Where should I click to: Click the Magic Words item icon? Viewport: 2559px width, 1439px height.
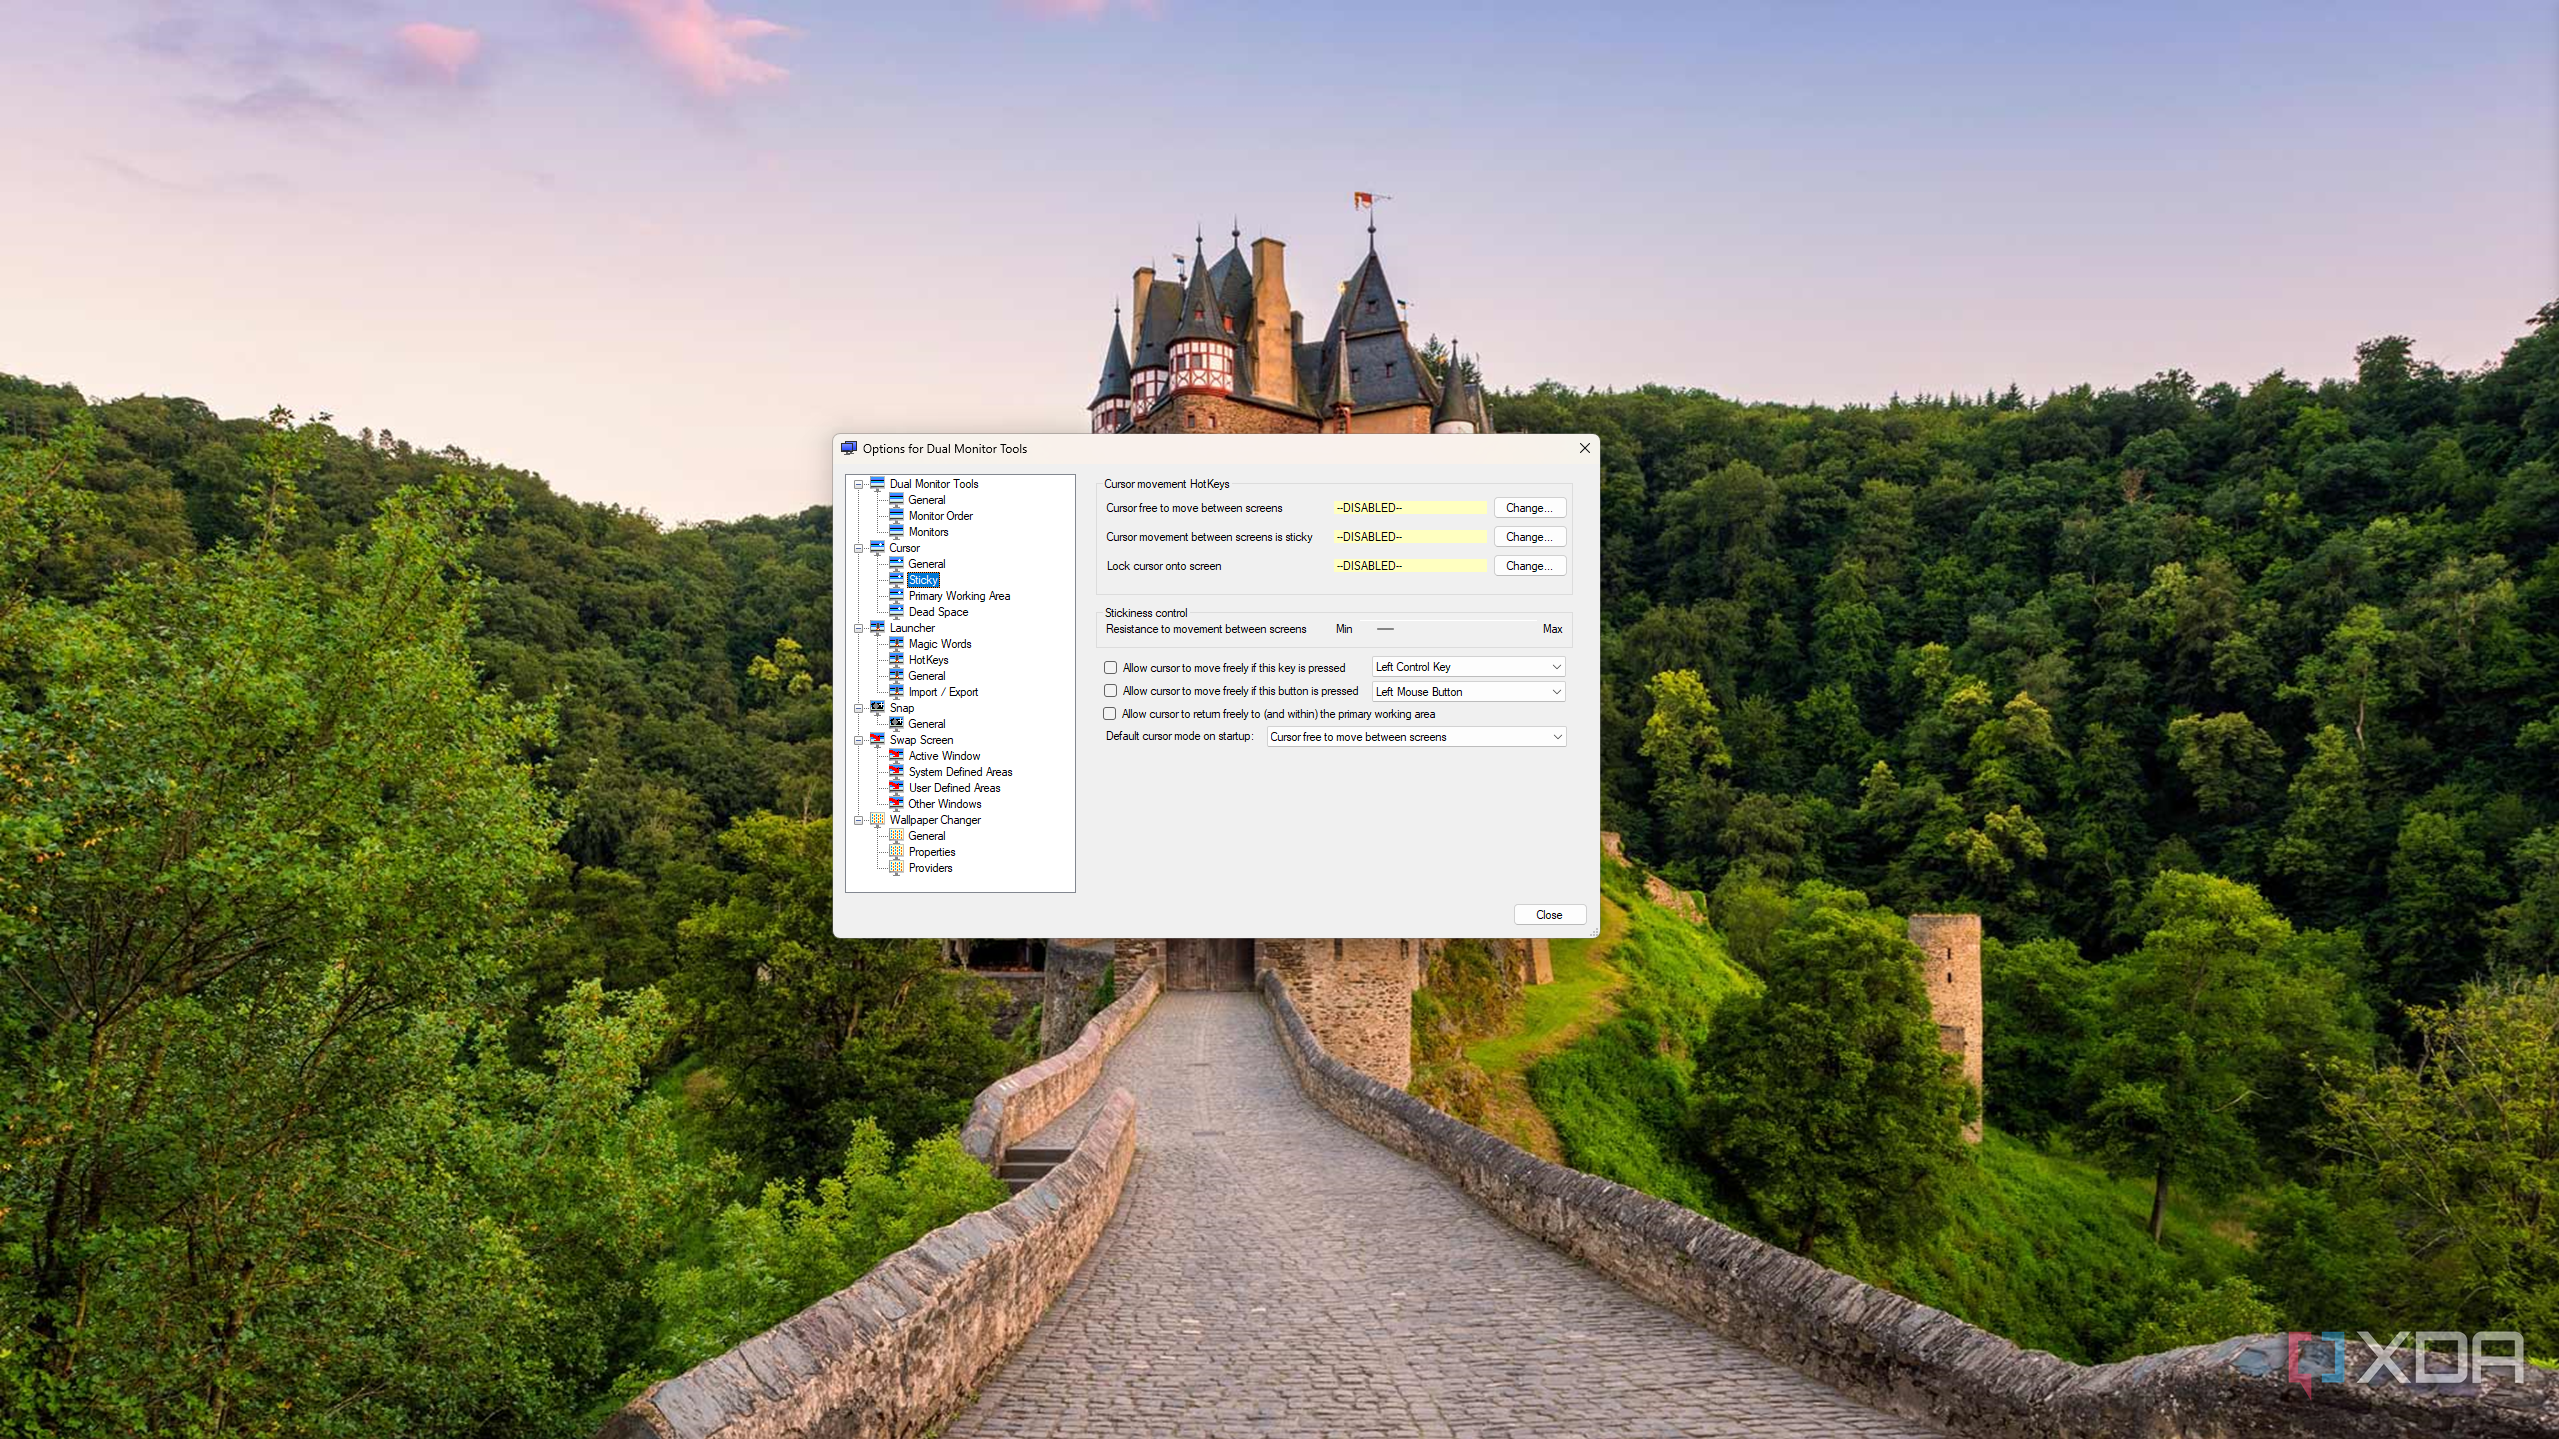click(896, 644)
